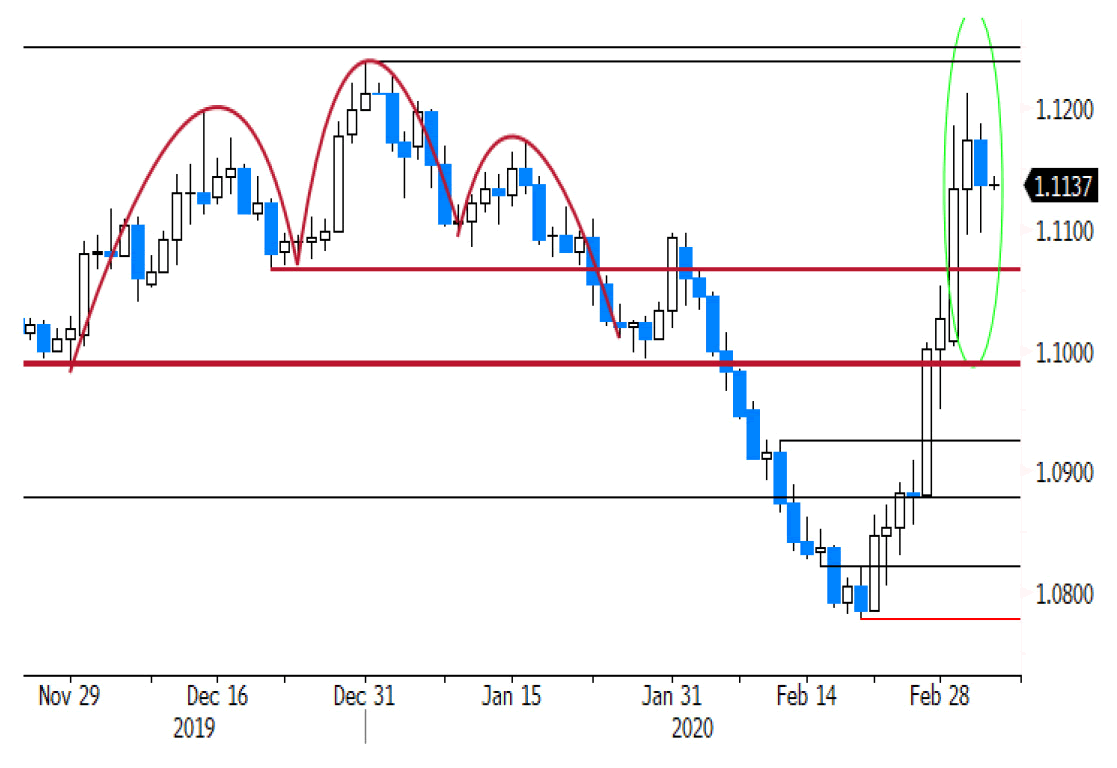Click the Jan 15 date label
Screen dimensions: 1117x768
[511, 695]
